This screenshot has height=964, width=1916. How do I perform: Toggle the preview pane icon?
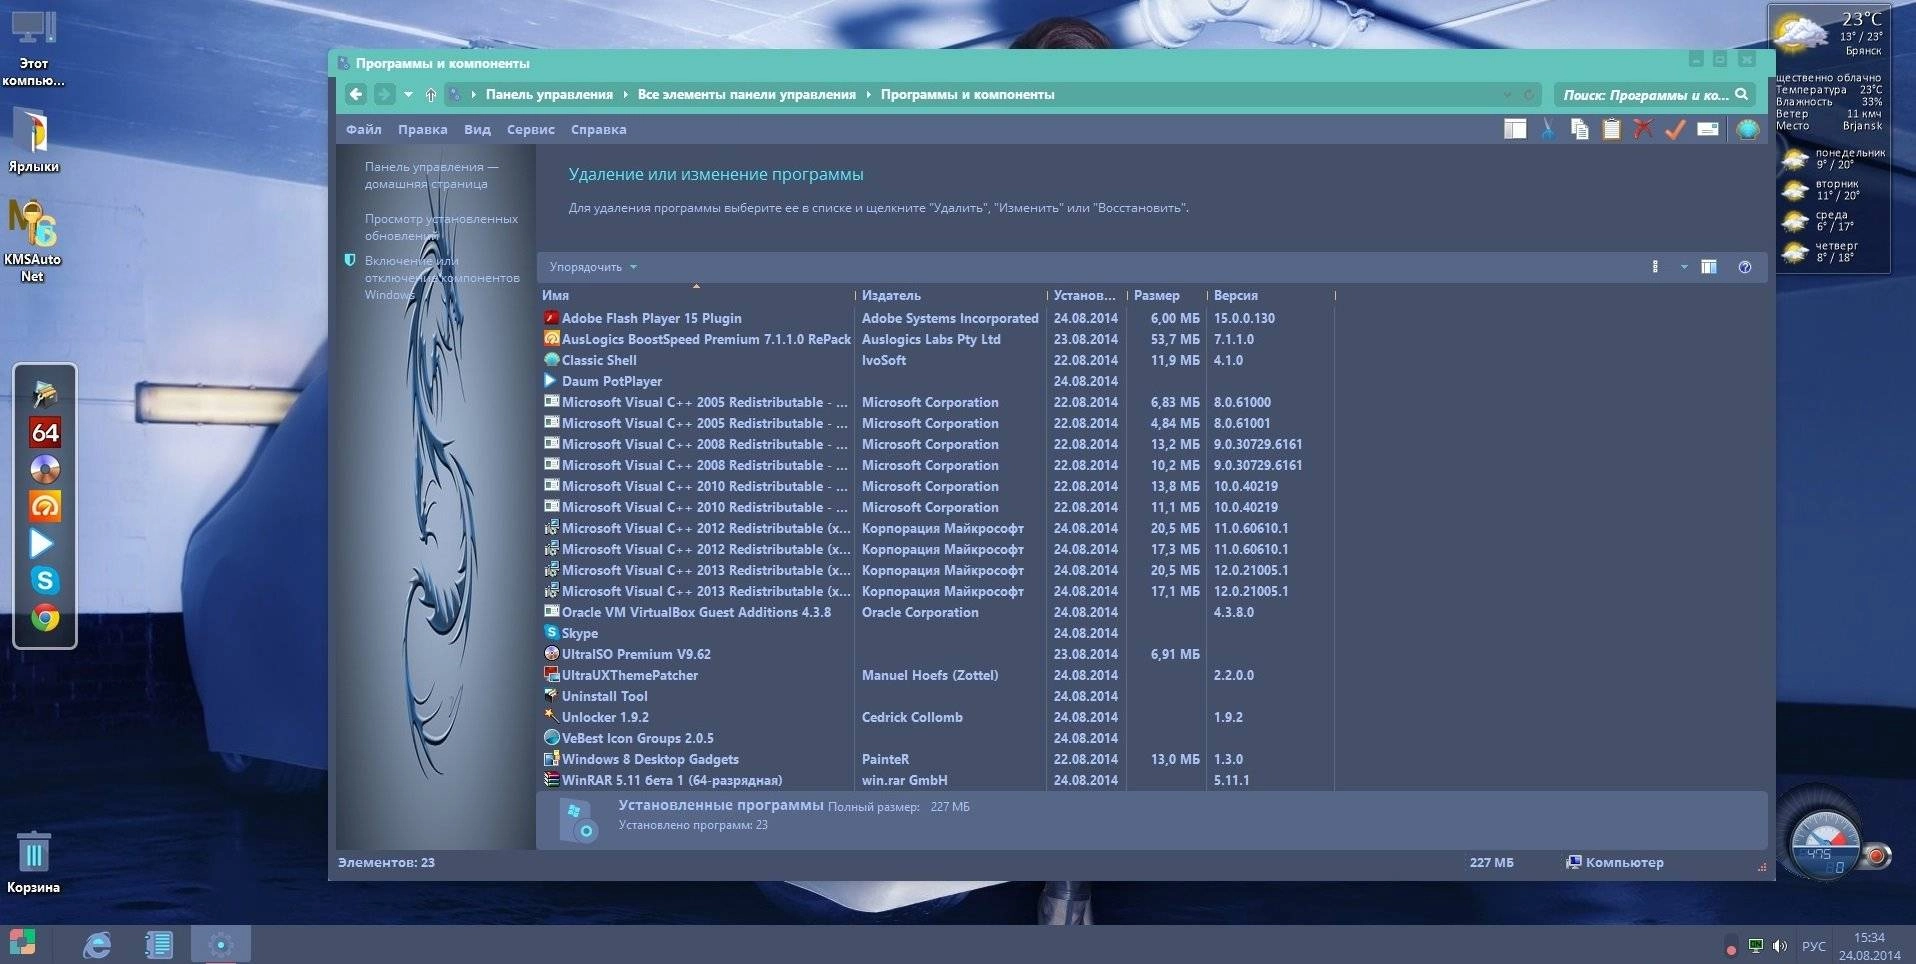[x=1709, y=267]
